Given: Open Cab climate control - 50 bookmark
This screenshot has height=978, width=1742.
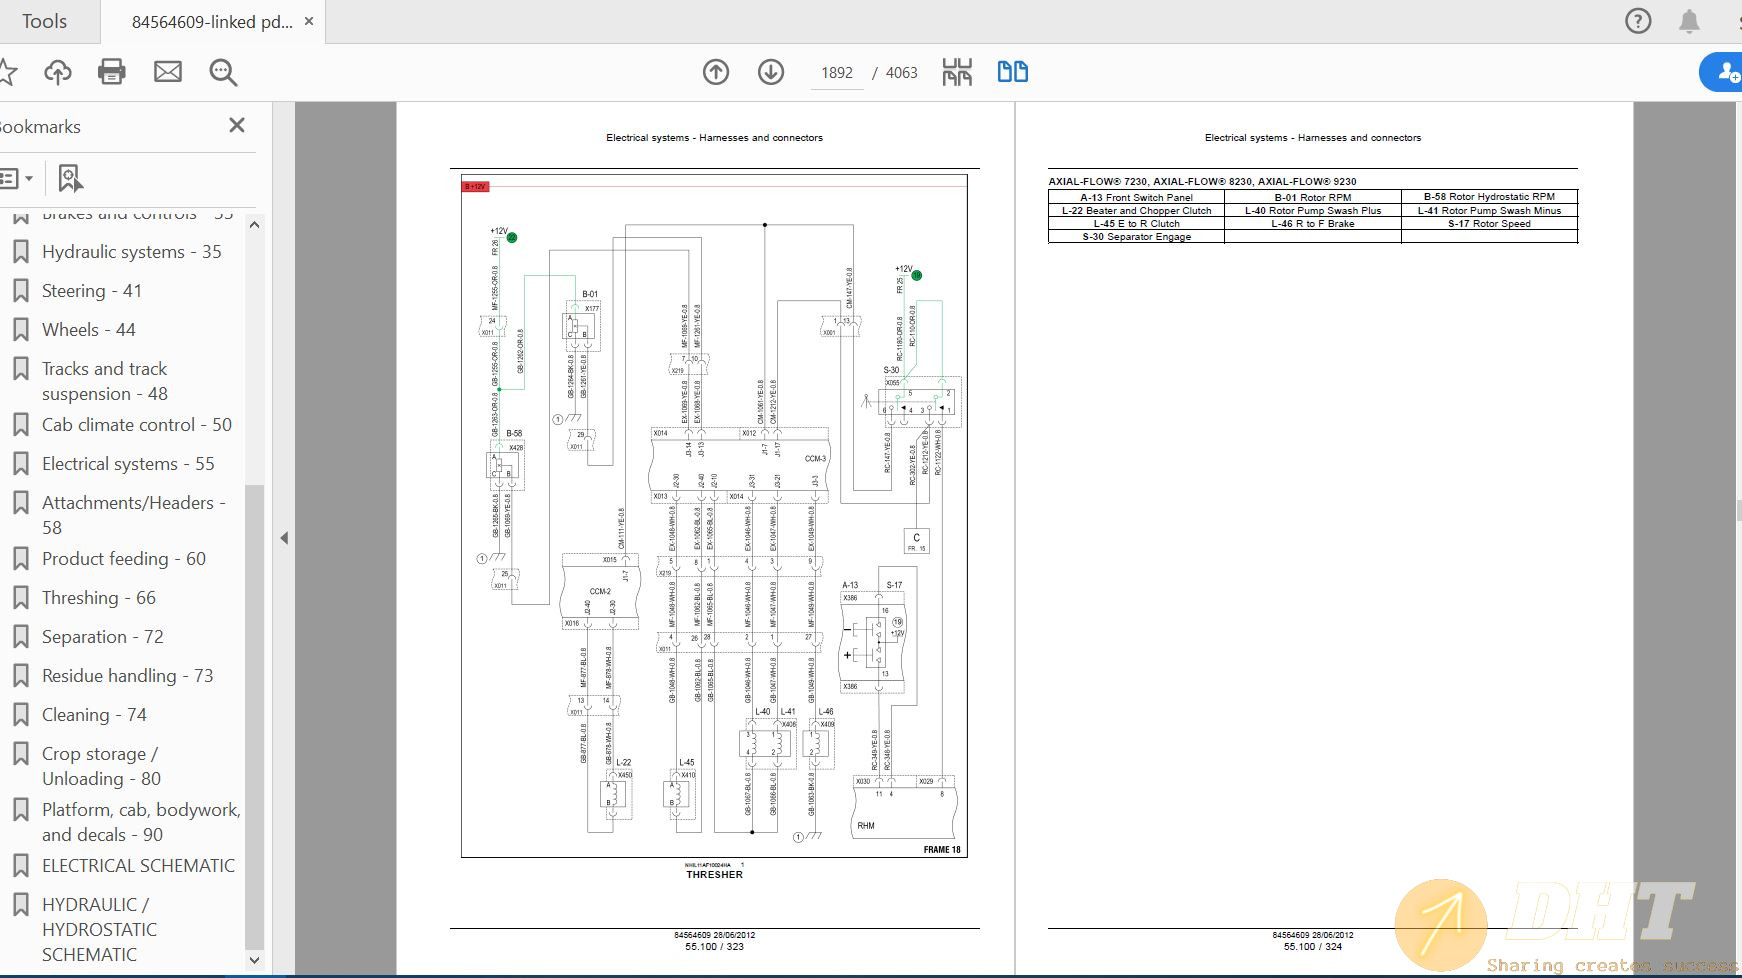Looking at the screenshot, I should [x=136, y=425].
